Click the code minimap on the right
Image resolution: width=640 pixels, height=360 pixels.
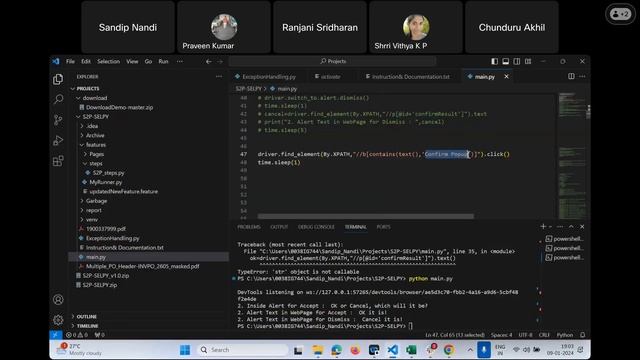click(x=572, y=155)
